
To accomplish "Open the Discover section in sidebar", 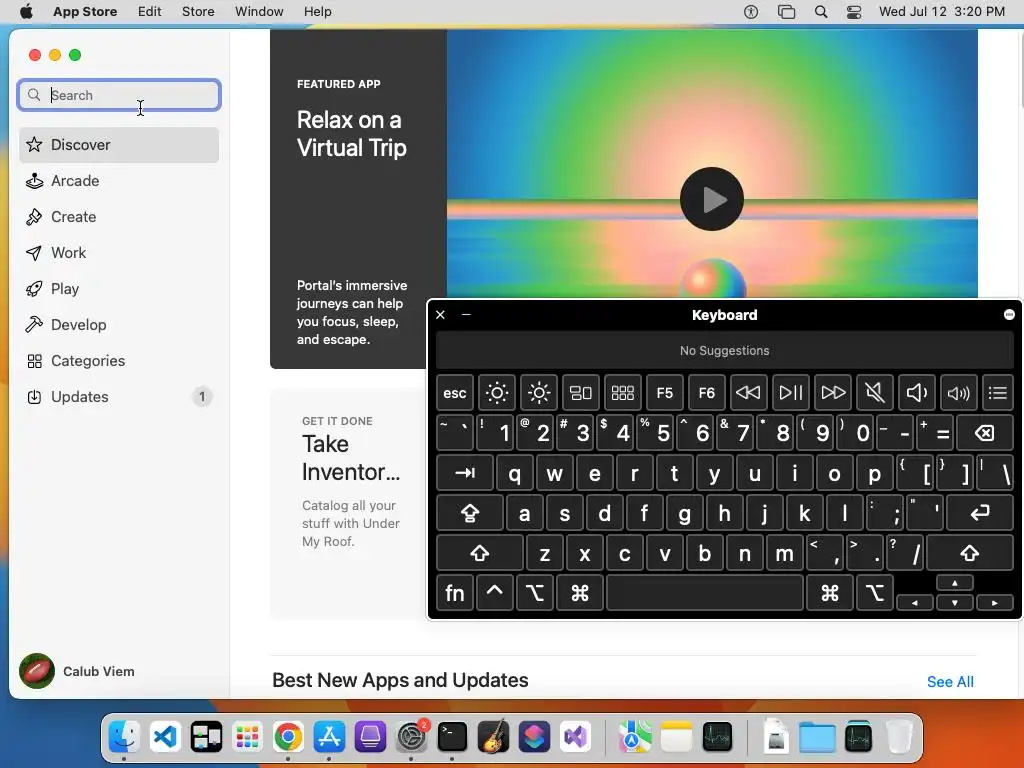I will (x=119, y=145).
